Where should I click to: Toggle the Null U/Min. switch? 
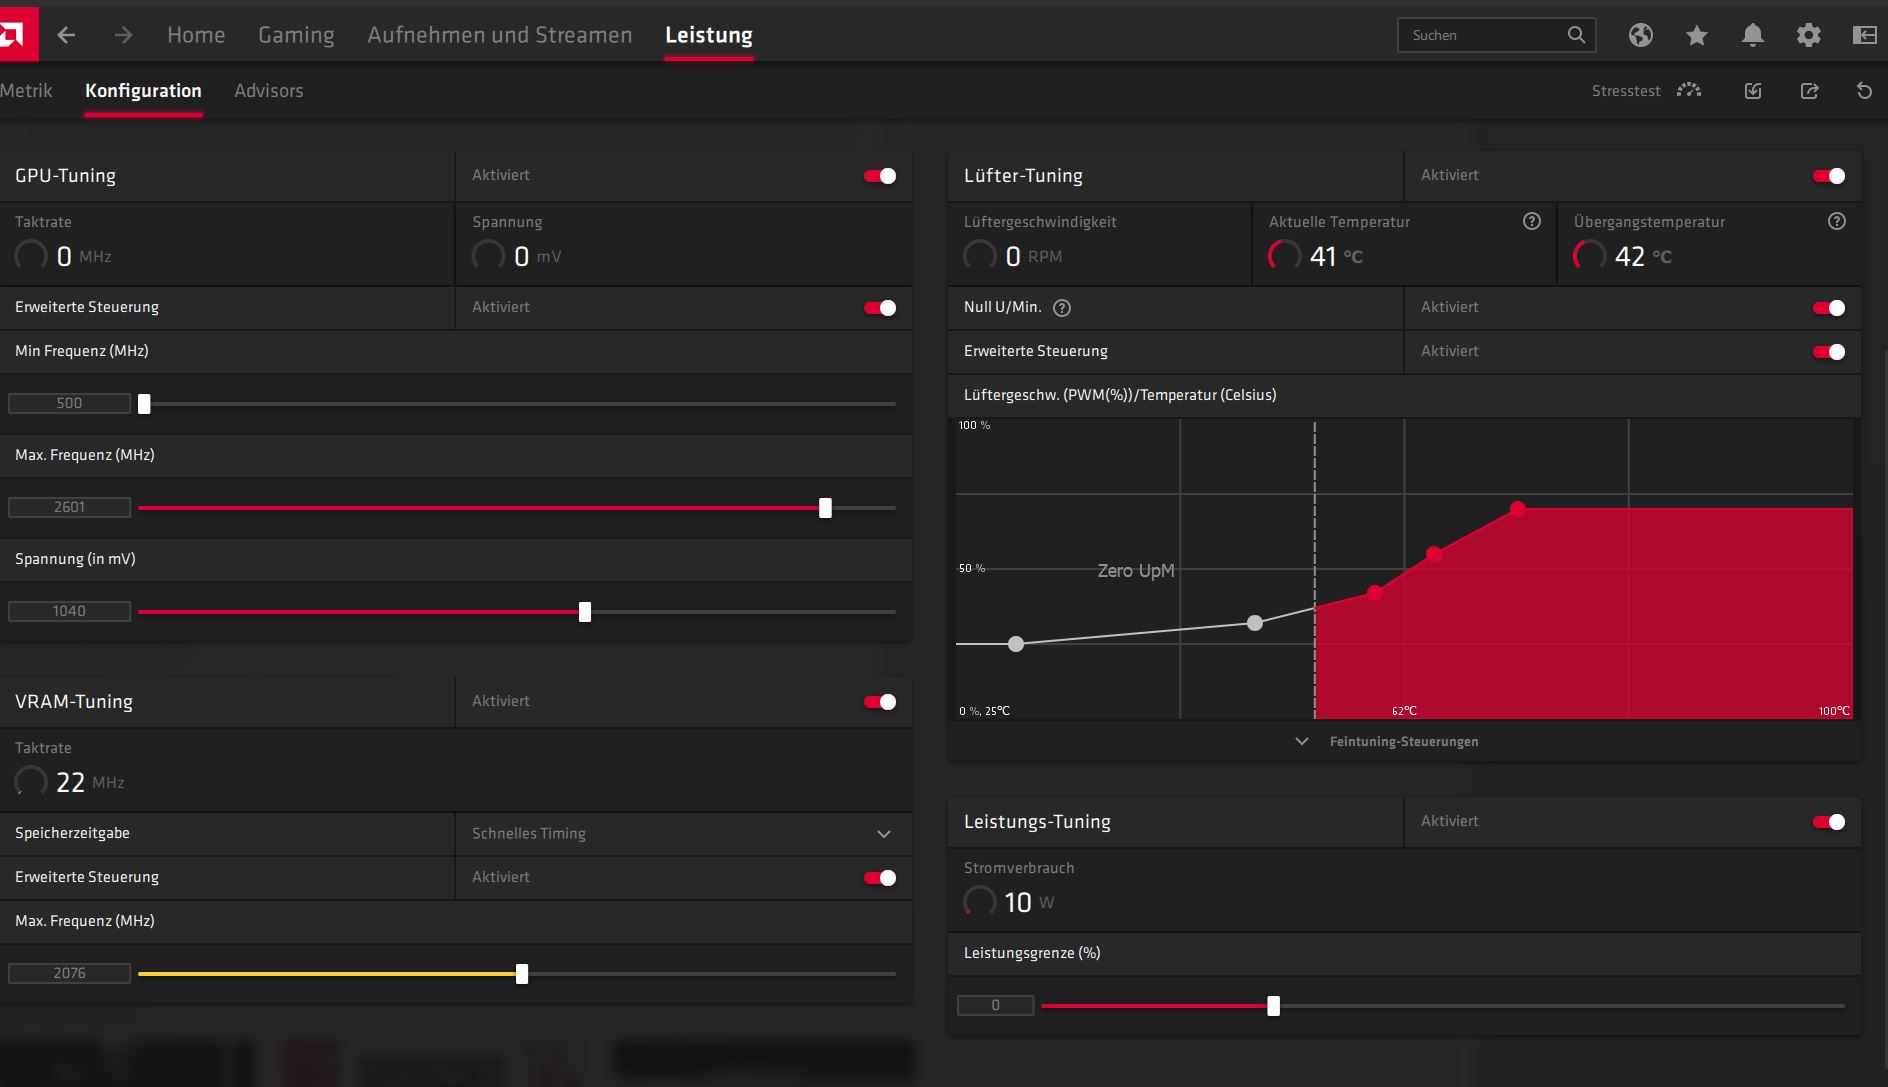pos(1829,308)
